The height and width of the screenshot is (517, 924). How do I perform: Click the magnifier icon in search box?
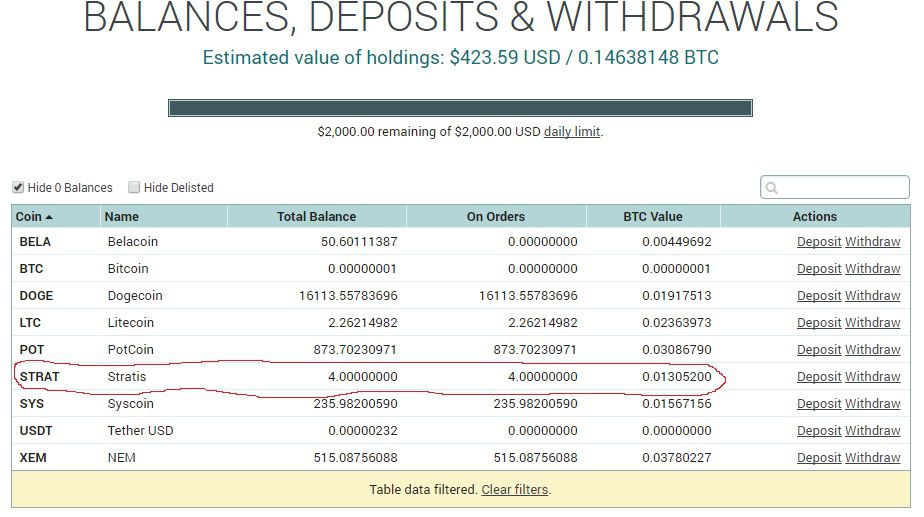771,188
